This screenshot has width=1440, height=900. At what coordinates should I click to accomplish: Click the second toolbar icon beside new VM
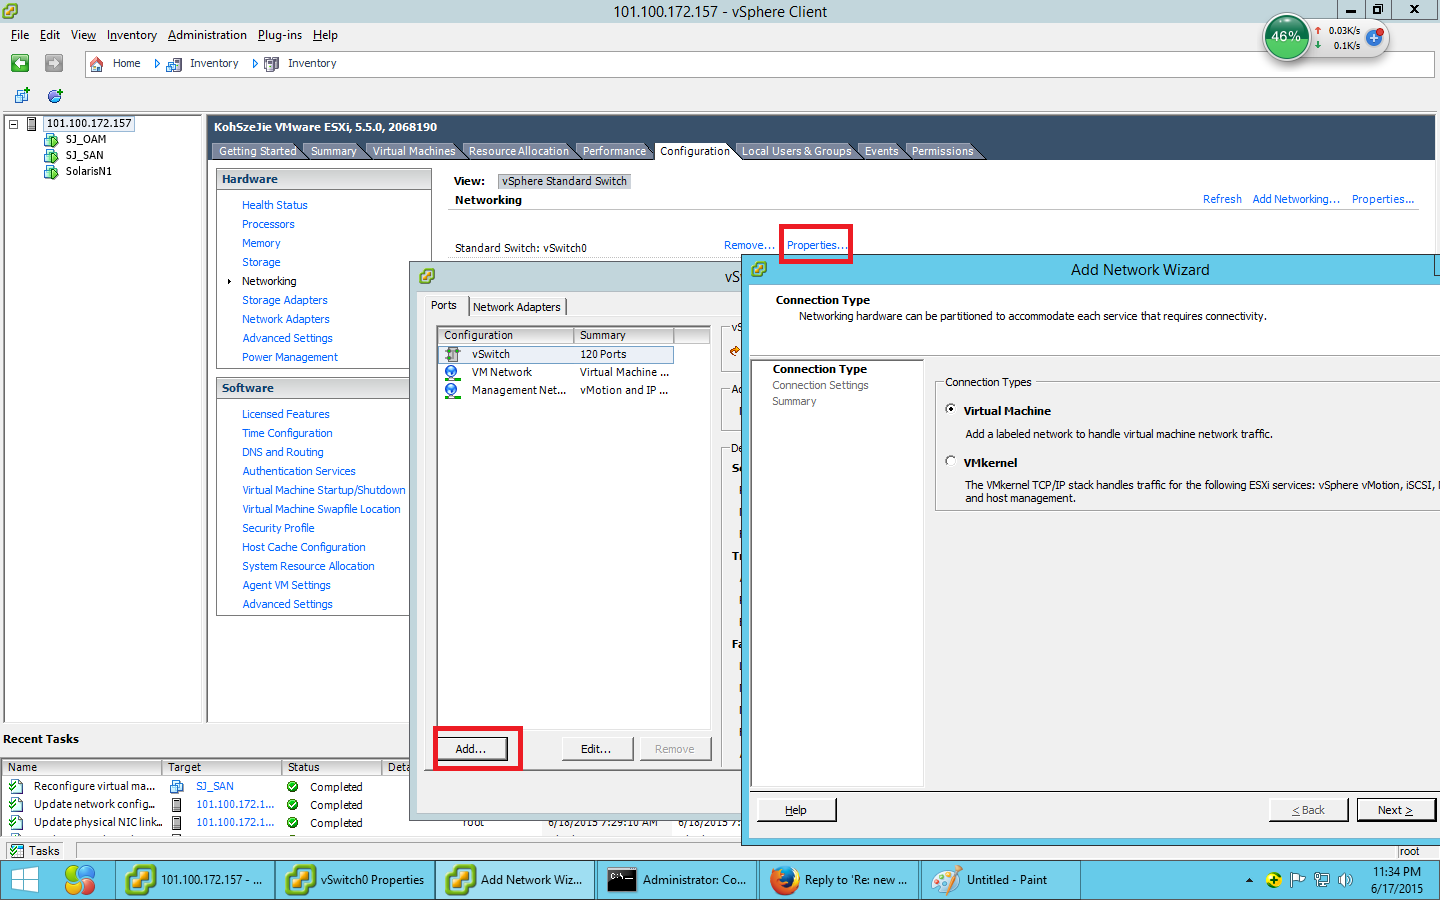coord(55,96)
